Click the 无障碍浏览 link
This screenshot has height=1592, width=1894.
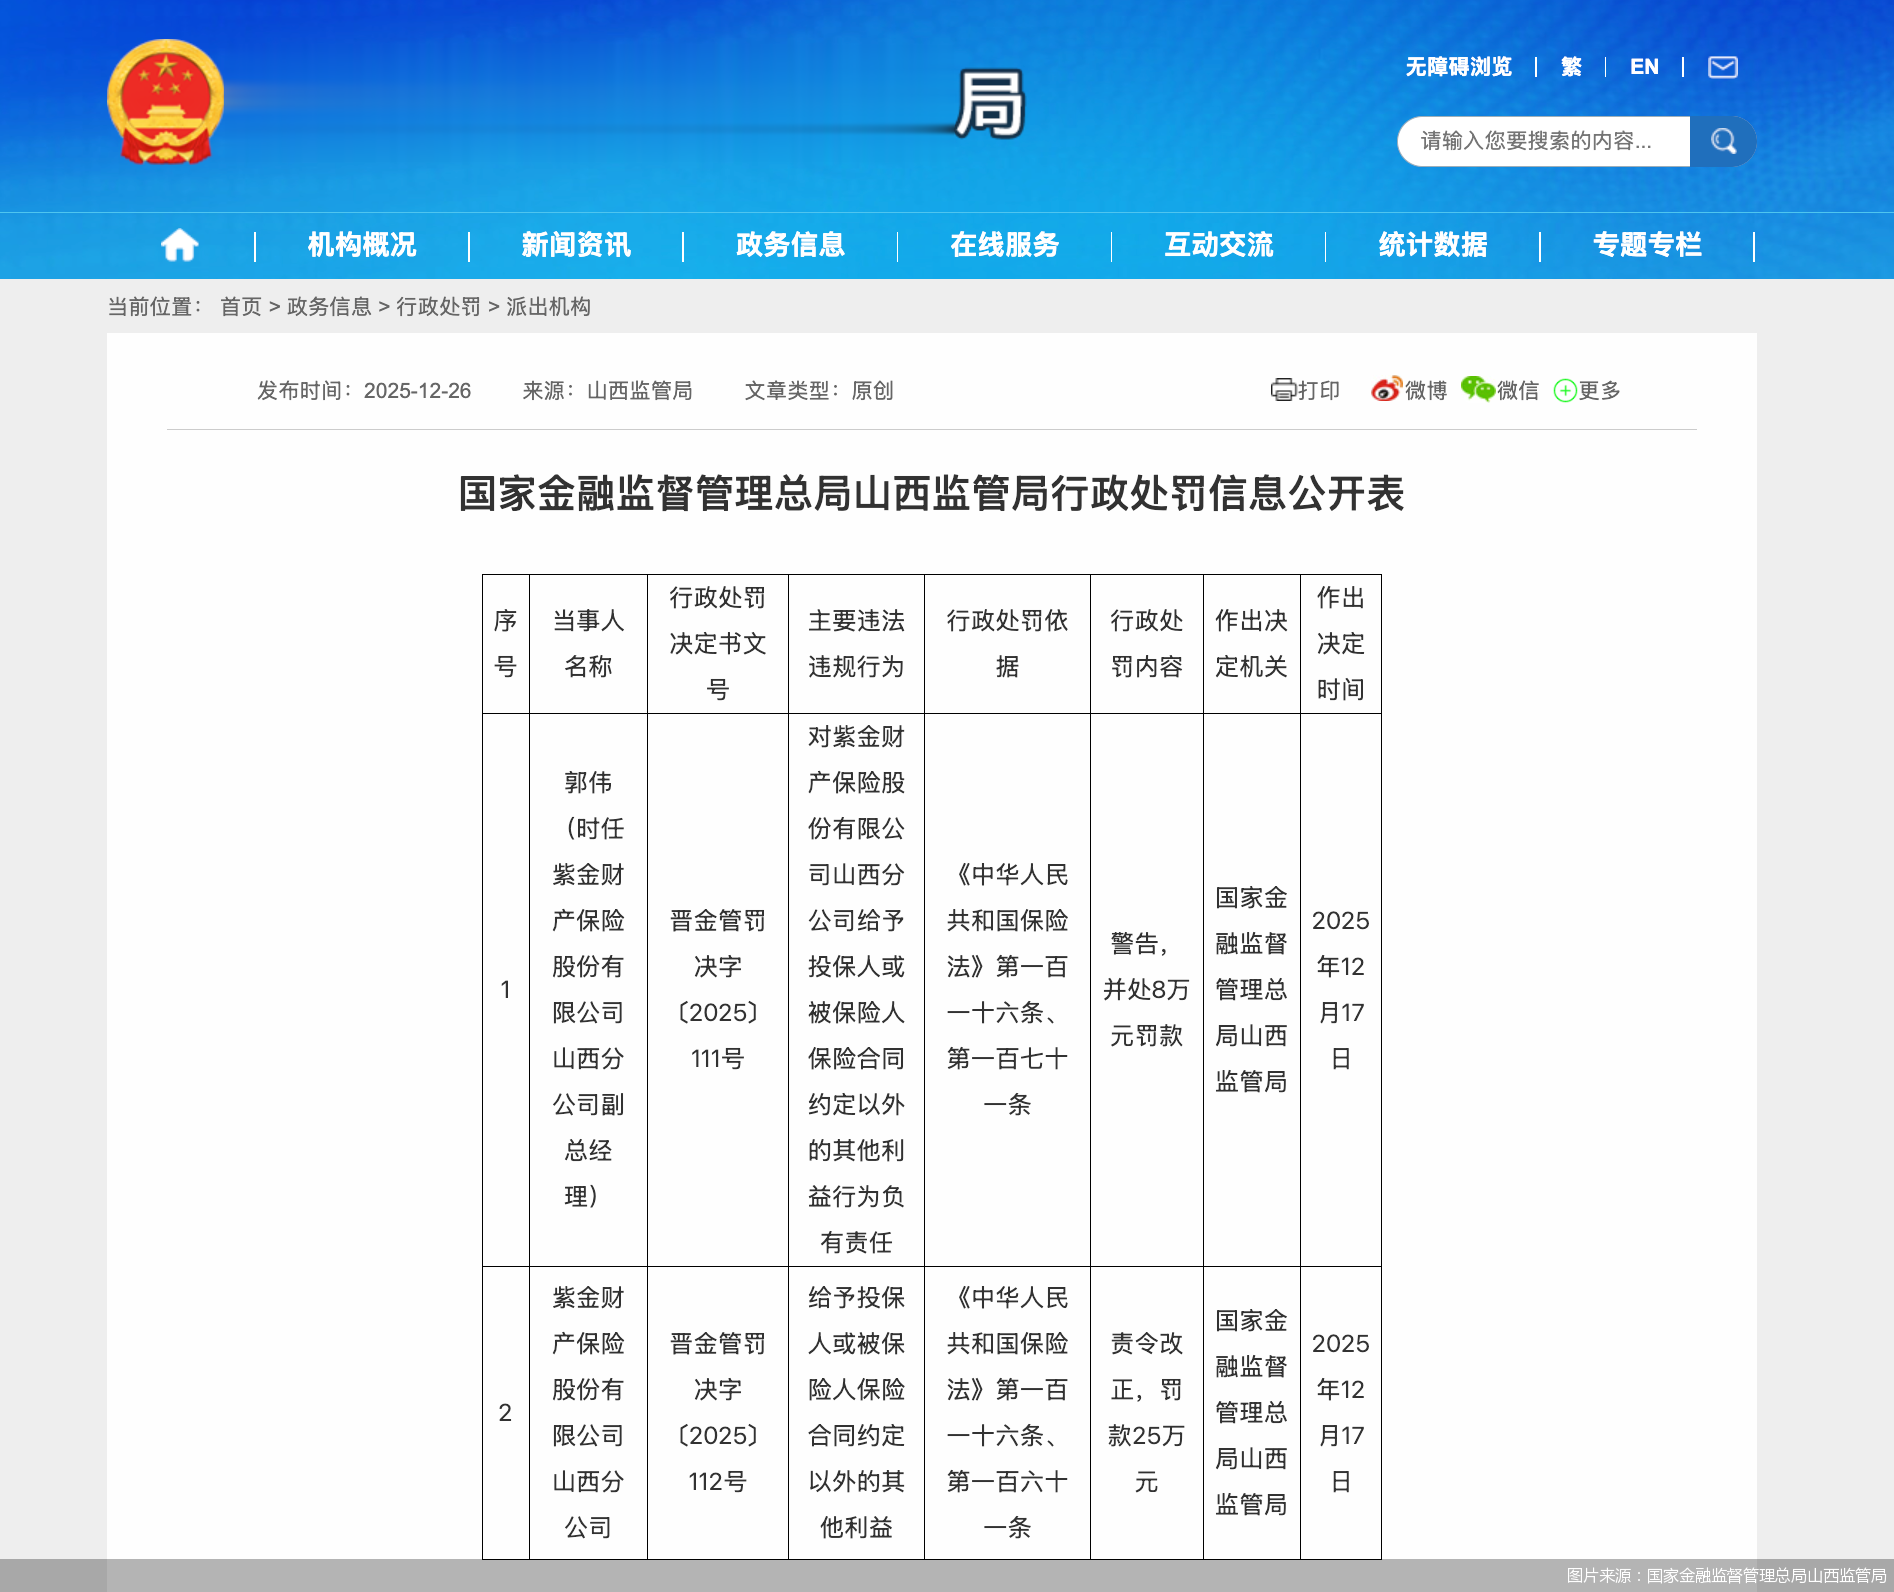[1458, 67]
